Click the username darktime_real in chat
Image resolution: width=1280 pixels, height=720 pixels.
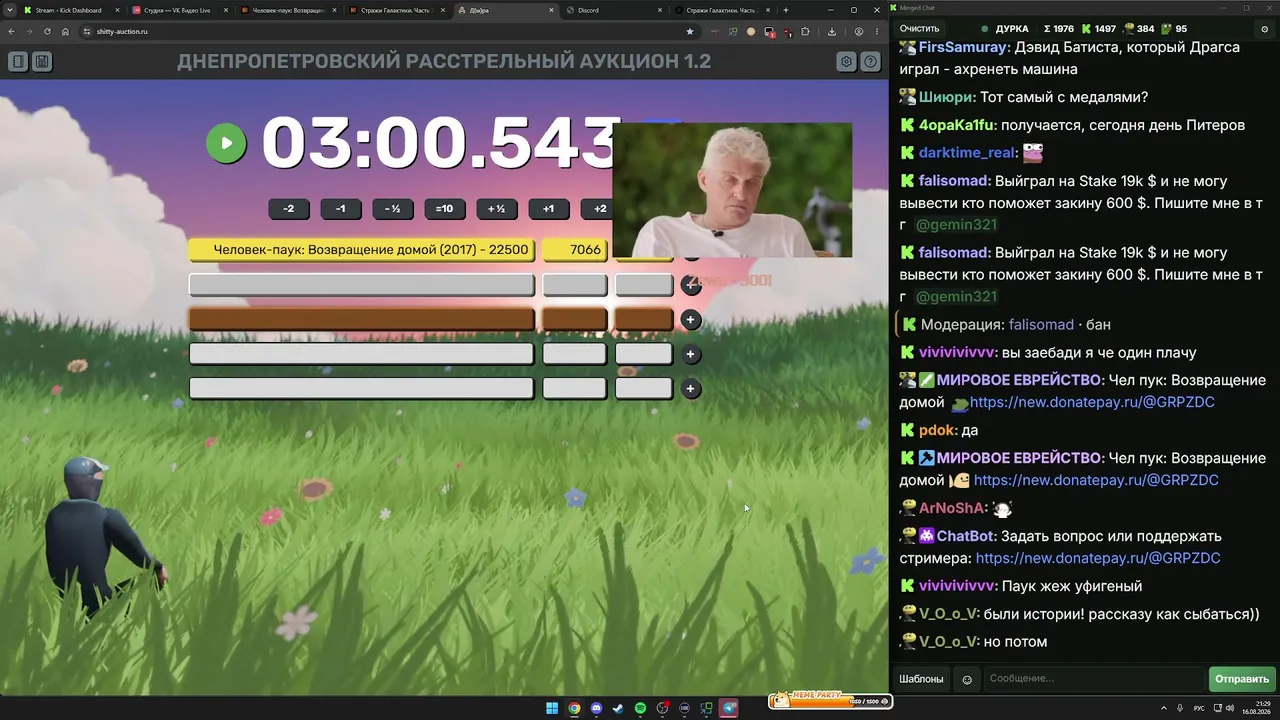click(x=967, y=153)
